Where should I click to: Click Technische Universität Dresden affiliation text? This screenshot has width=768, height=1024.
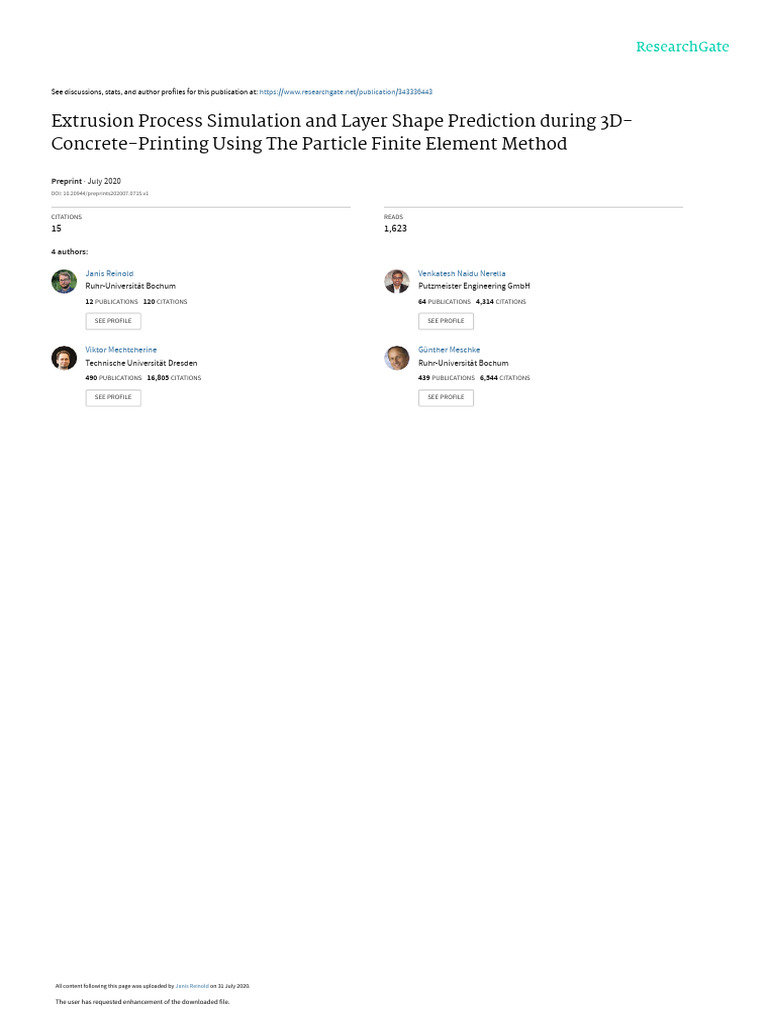coord(141,363)
